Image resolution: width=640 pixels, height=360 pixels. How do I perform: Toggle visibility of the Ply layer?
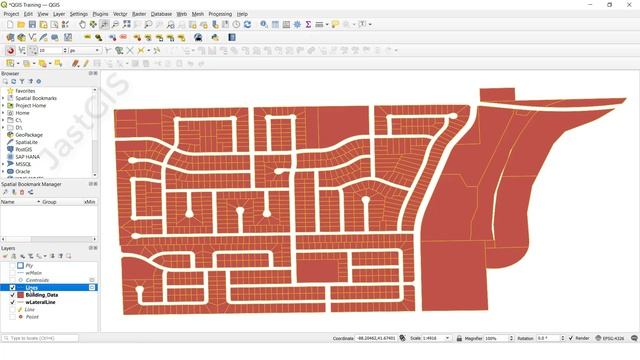[x=12, y=266]
